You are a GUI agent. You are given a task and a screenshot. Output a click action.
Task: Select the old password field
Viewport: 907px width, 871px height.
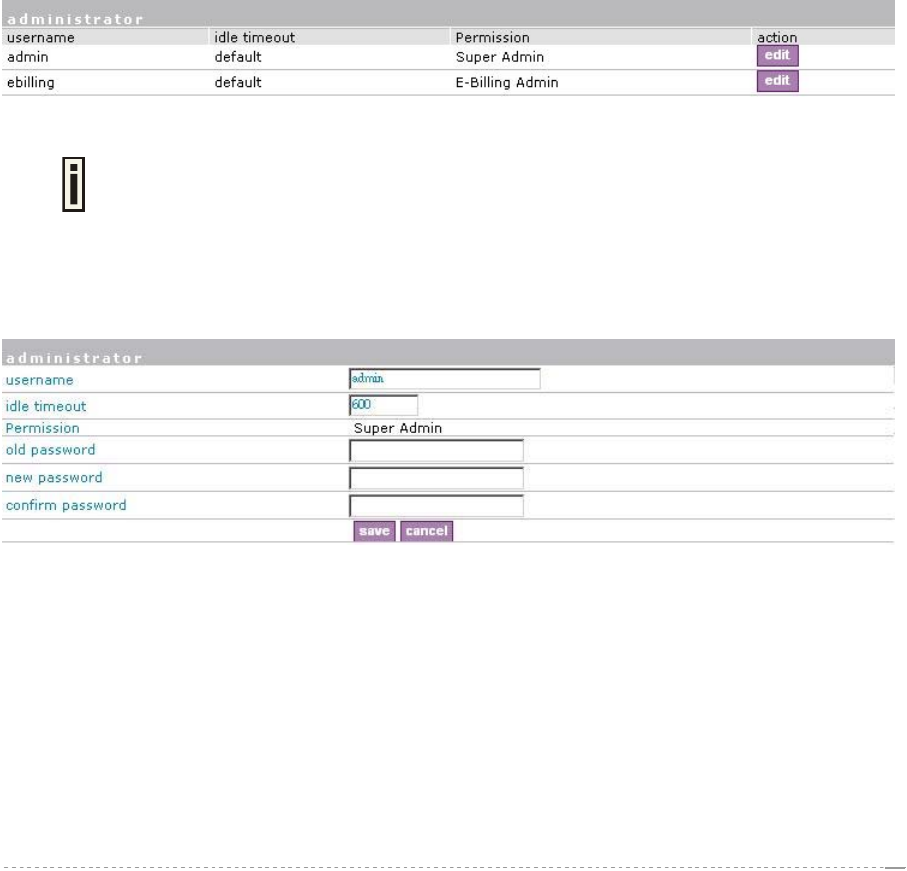click(436, 451)
